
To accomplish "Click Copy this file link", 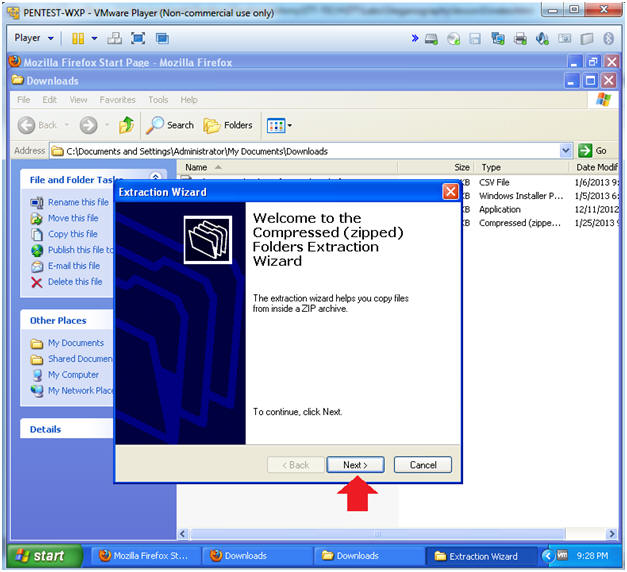I will click(73, 234).
